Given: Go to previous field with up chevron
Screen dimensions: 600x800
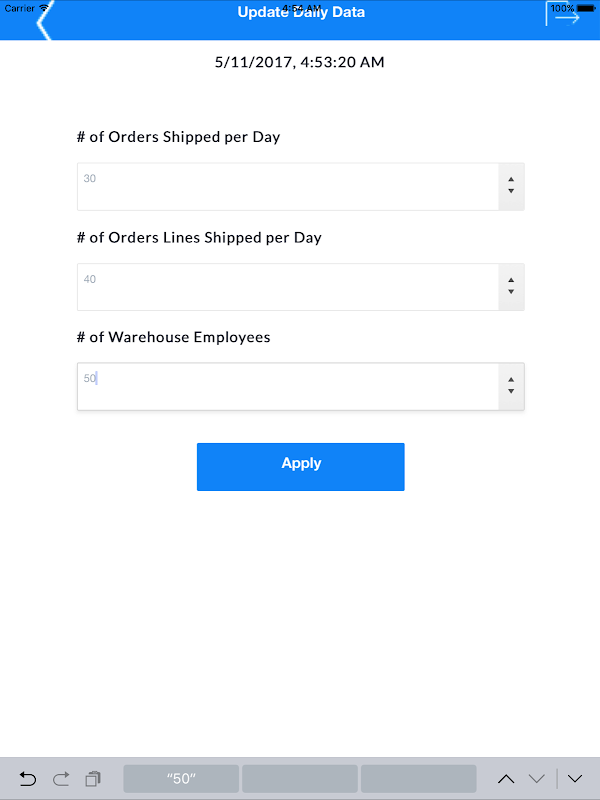Looking at the screenshot, I should tap(506, 778).
